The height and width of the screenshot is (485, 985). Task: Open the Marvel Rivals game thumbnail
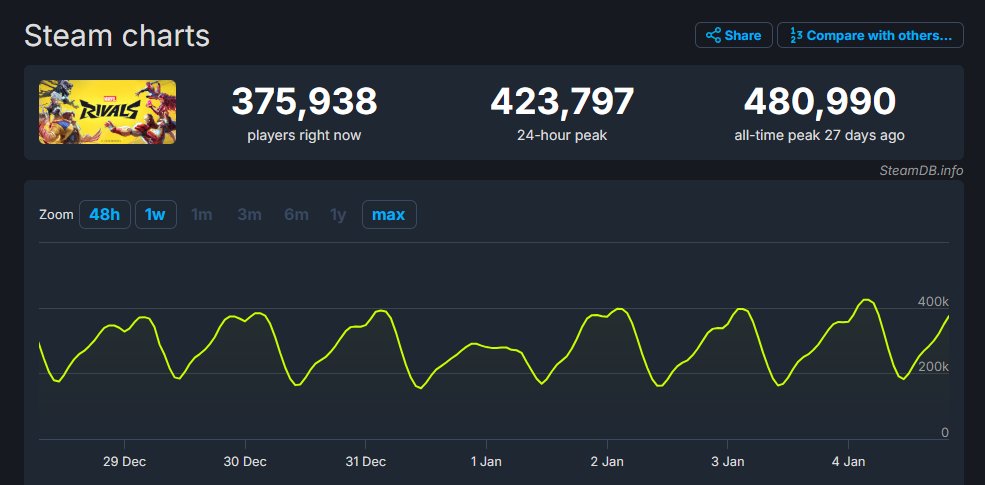pyautogui.click(x=107, y=112)
